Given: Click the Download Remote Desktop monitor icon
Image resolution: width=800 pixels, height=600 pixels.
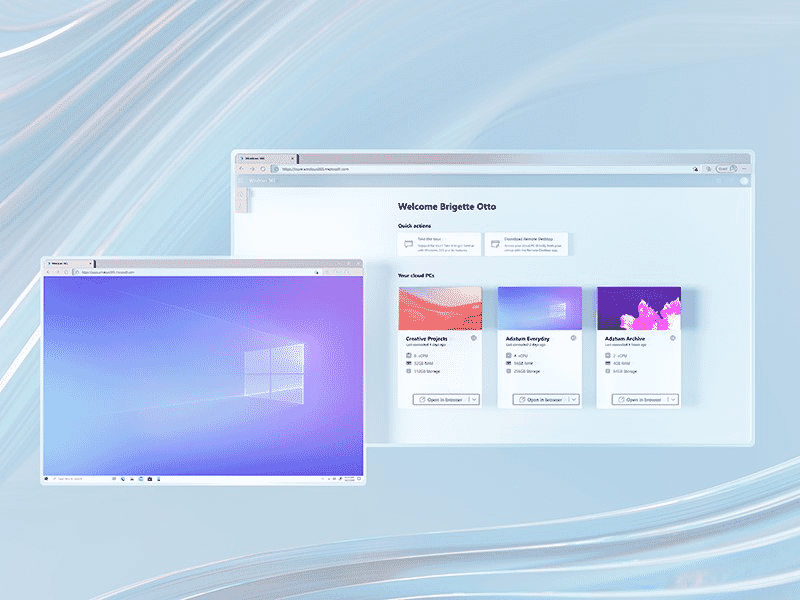Looking at the screenshot, I should coord(494,243).
